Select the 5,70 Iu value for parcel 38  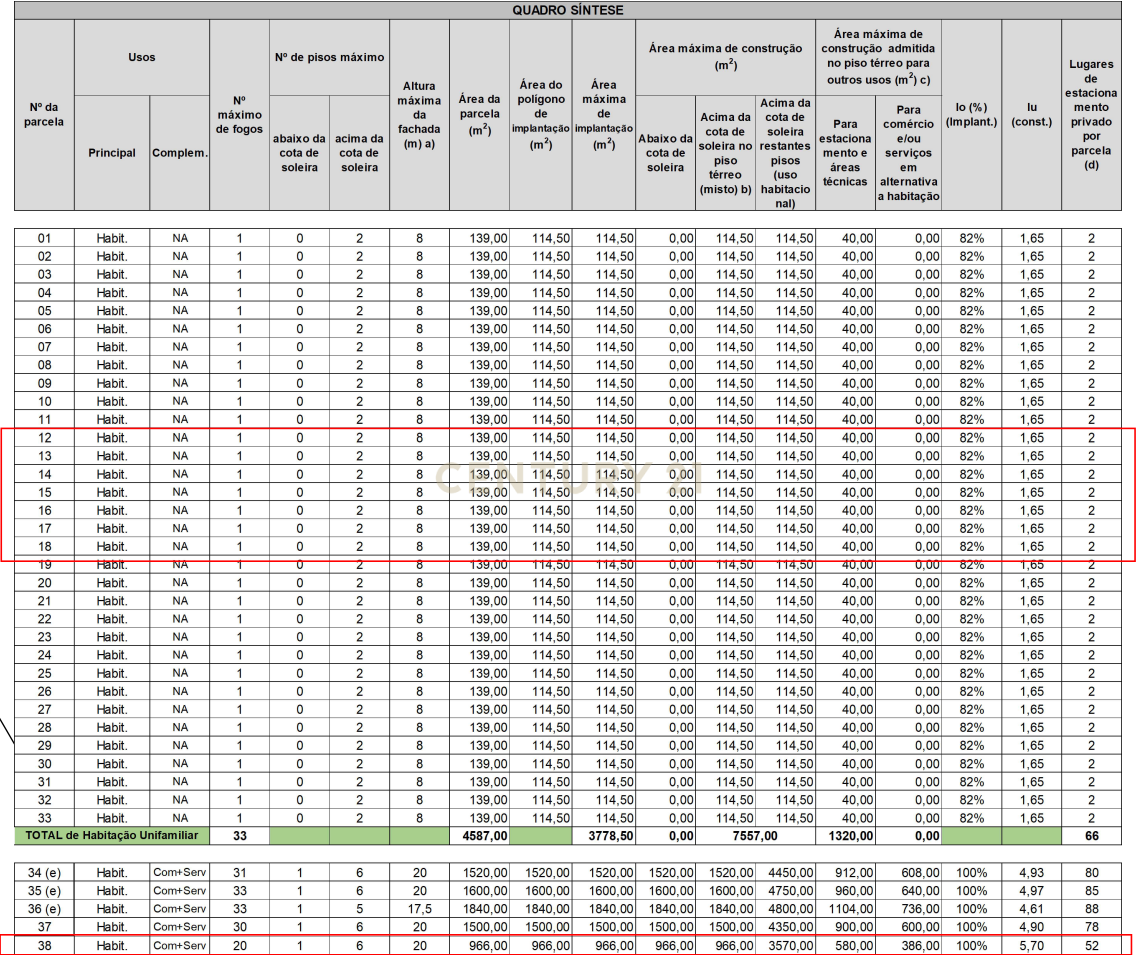1031,945
